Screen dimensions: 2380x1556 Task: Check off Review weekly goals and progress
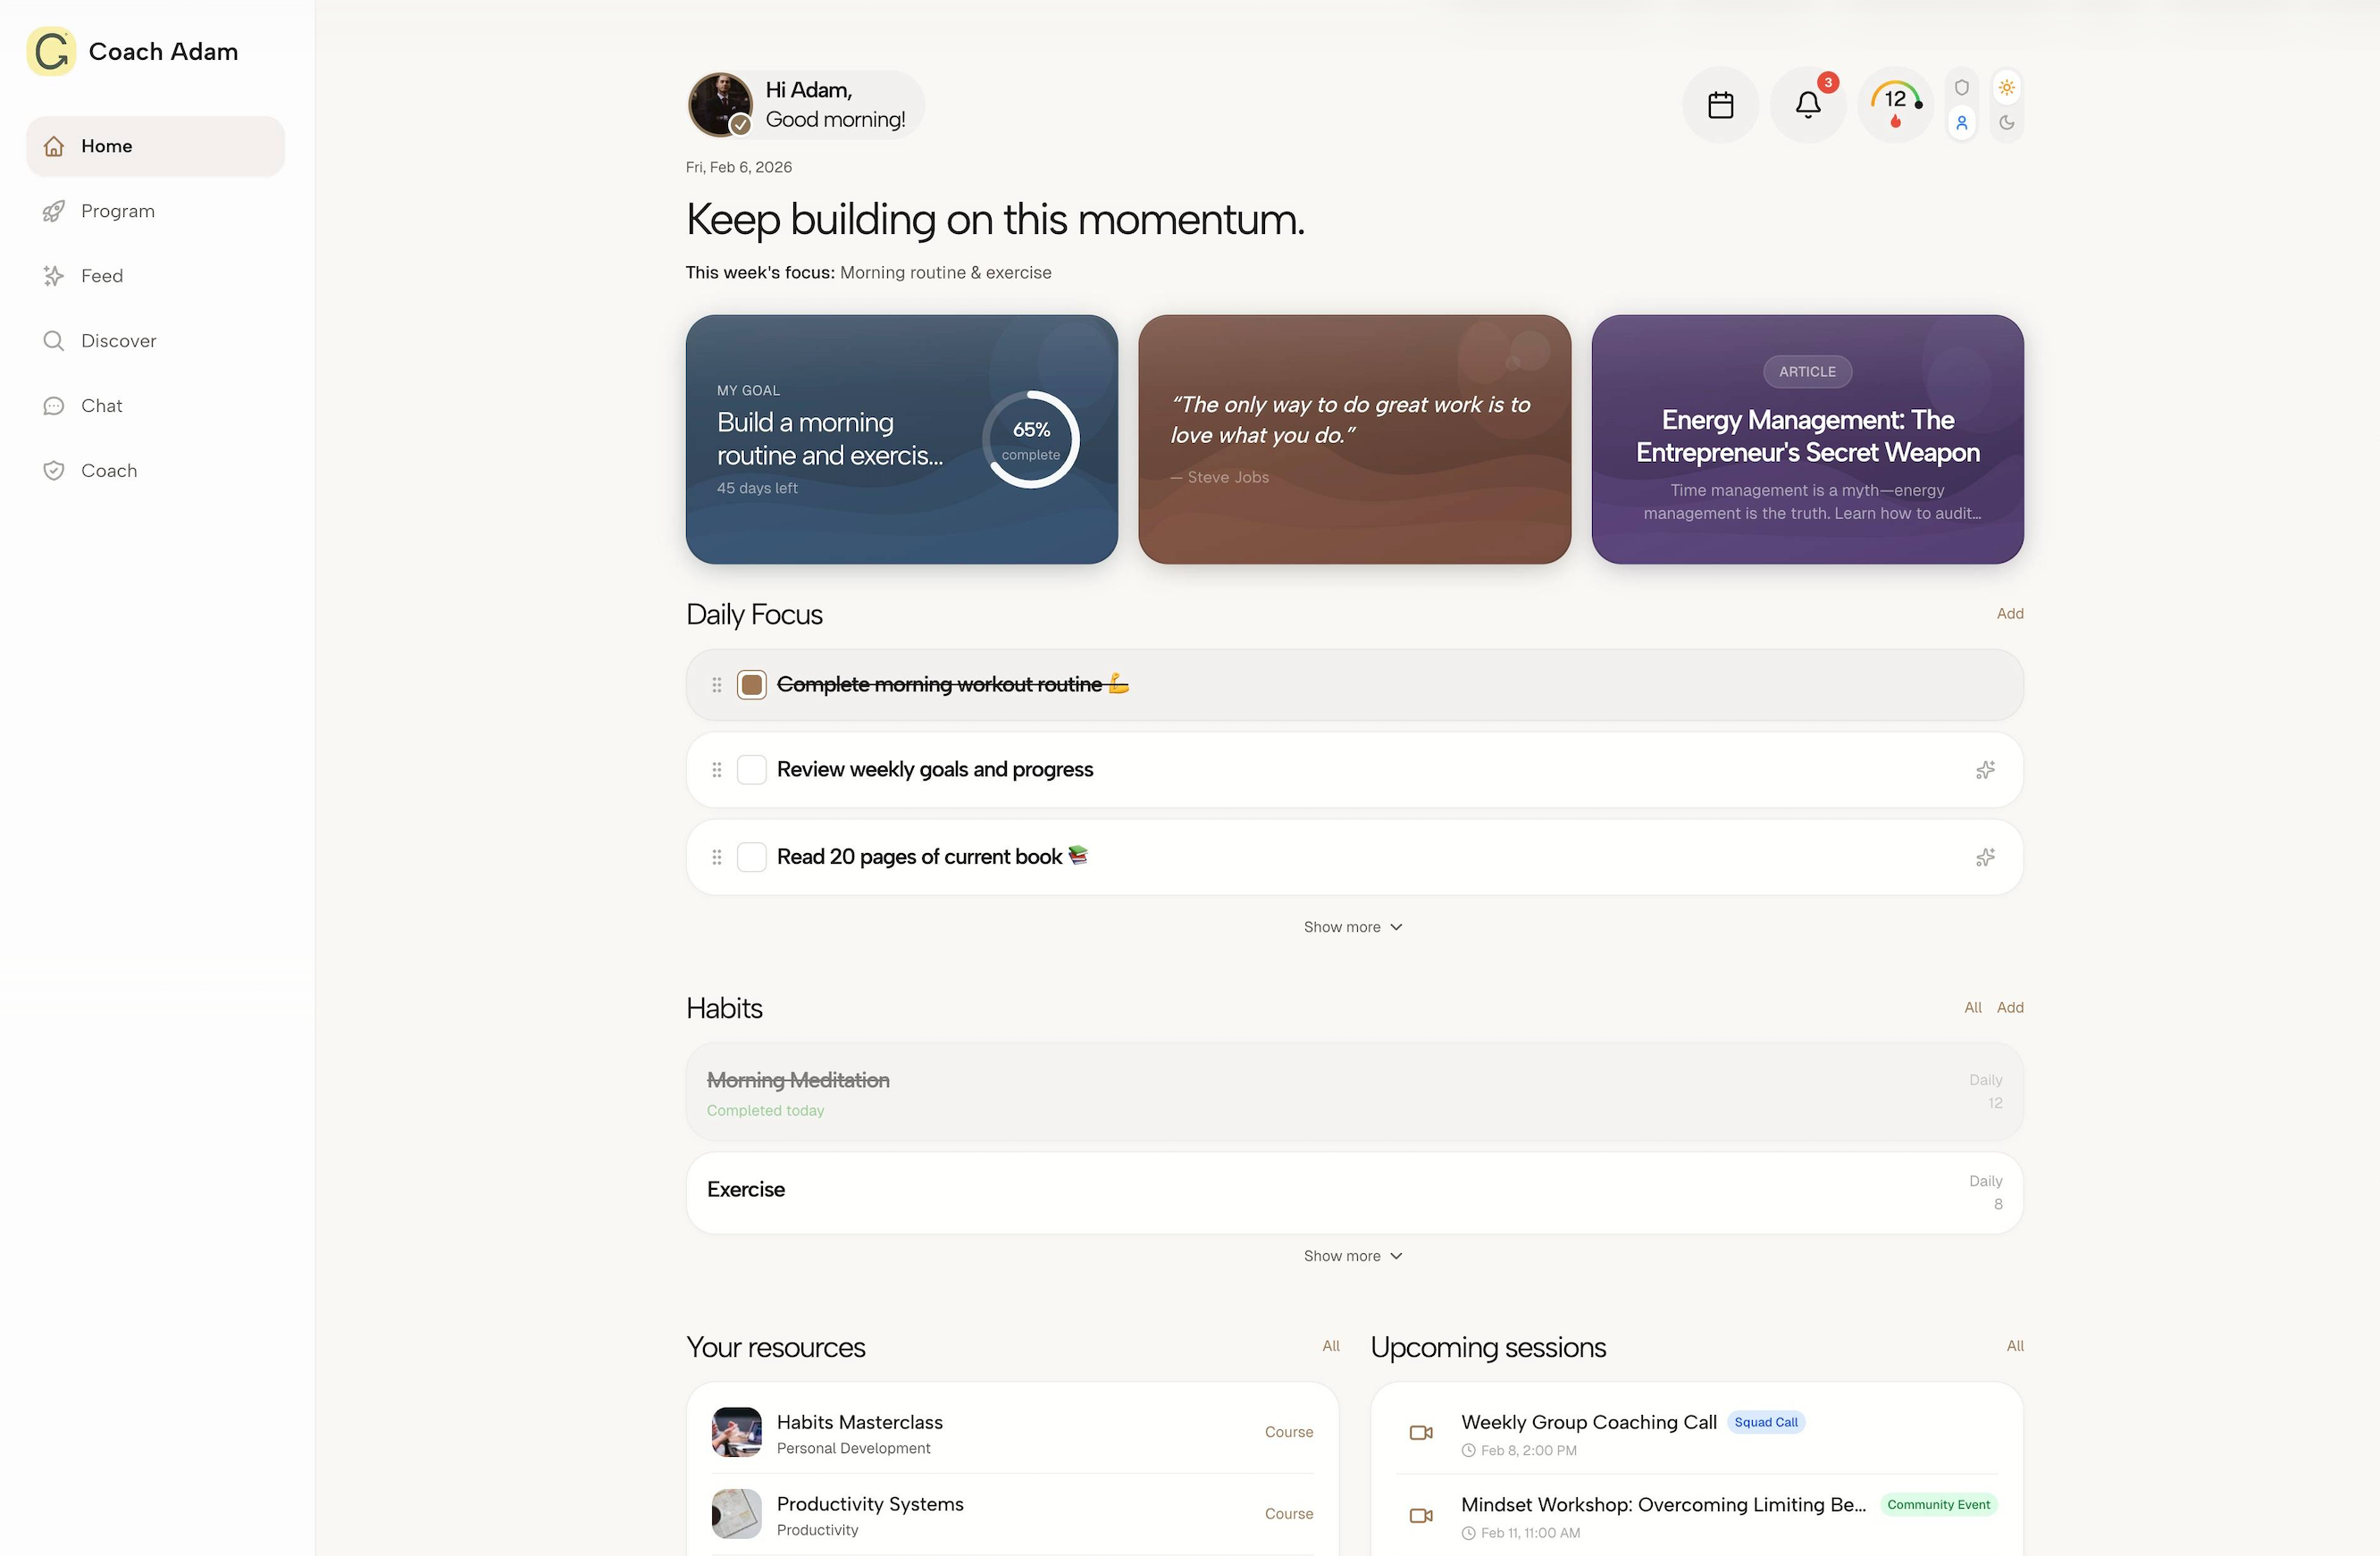point(751,769)
